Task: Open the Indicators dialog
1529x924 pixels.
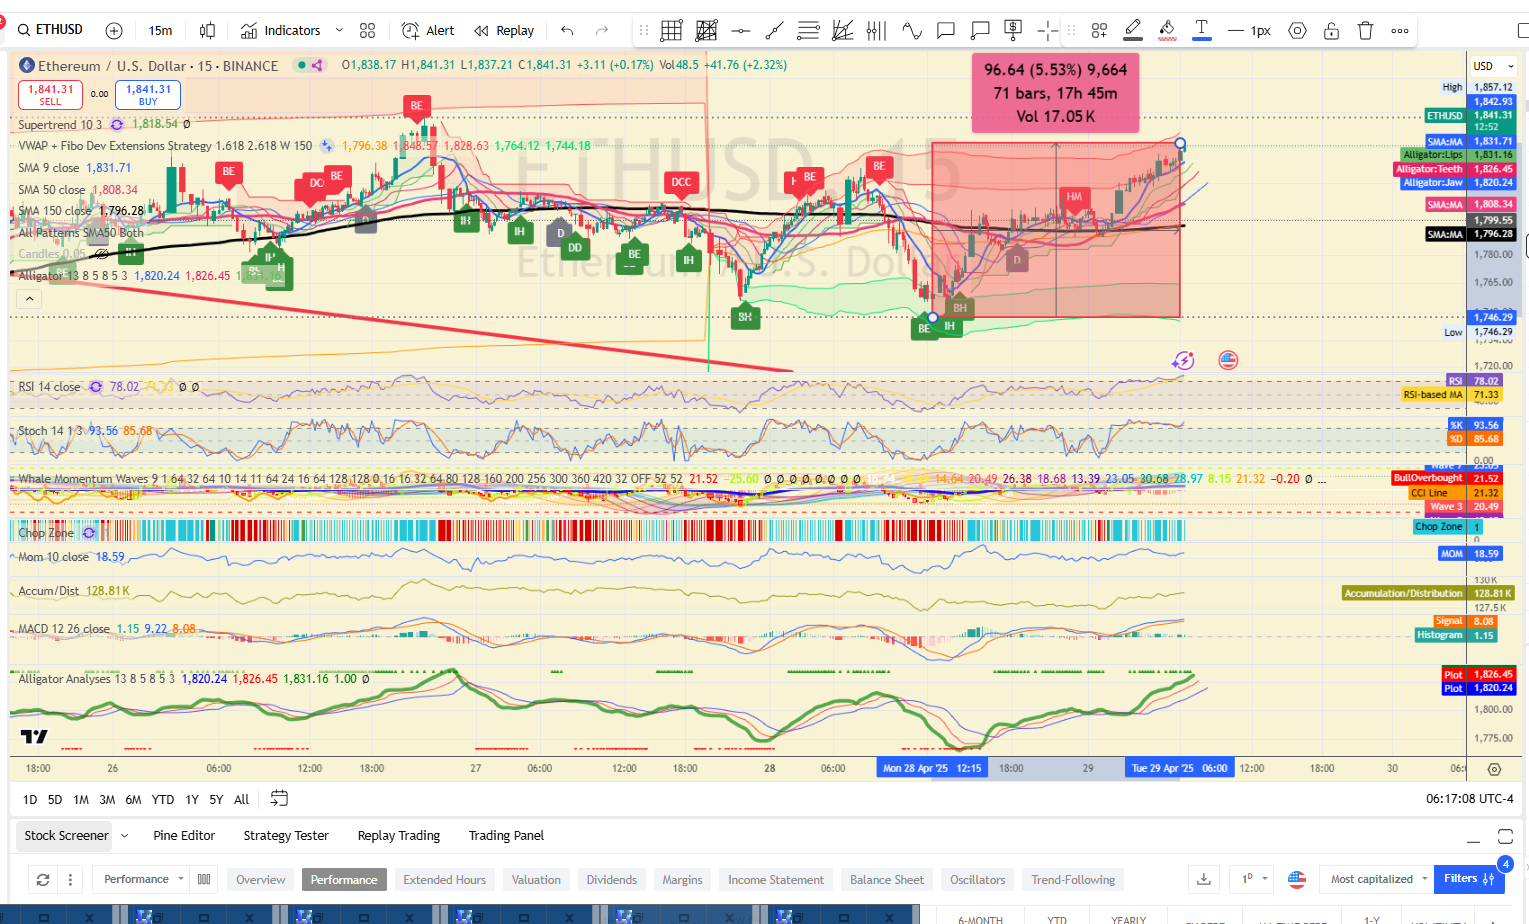Action: [280, 31]
